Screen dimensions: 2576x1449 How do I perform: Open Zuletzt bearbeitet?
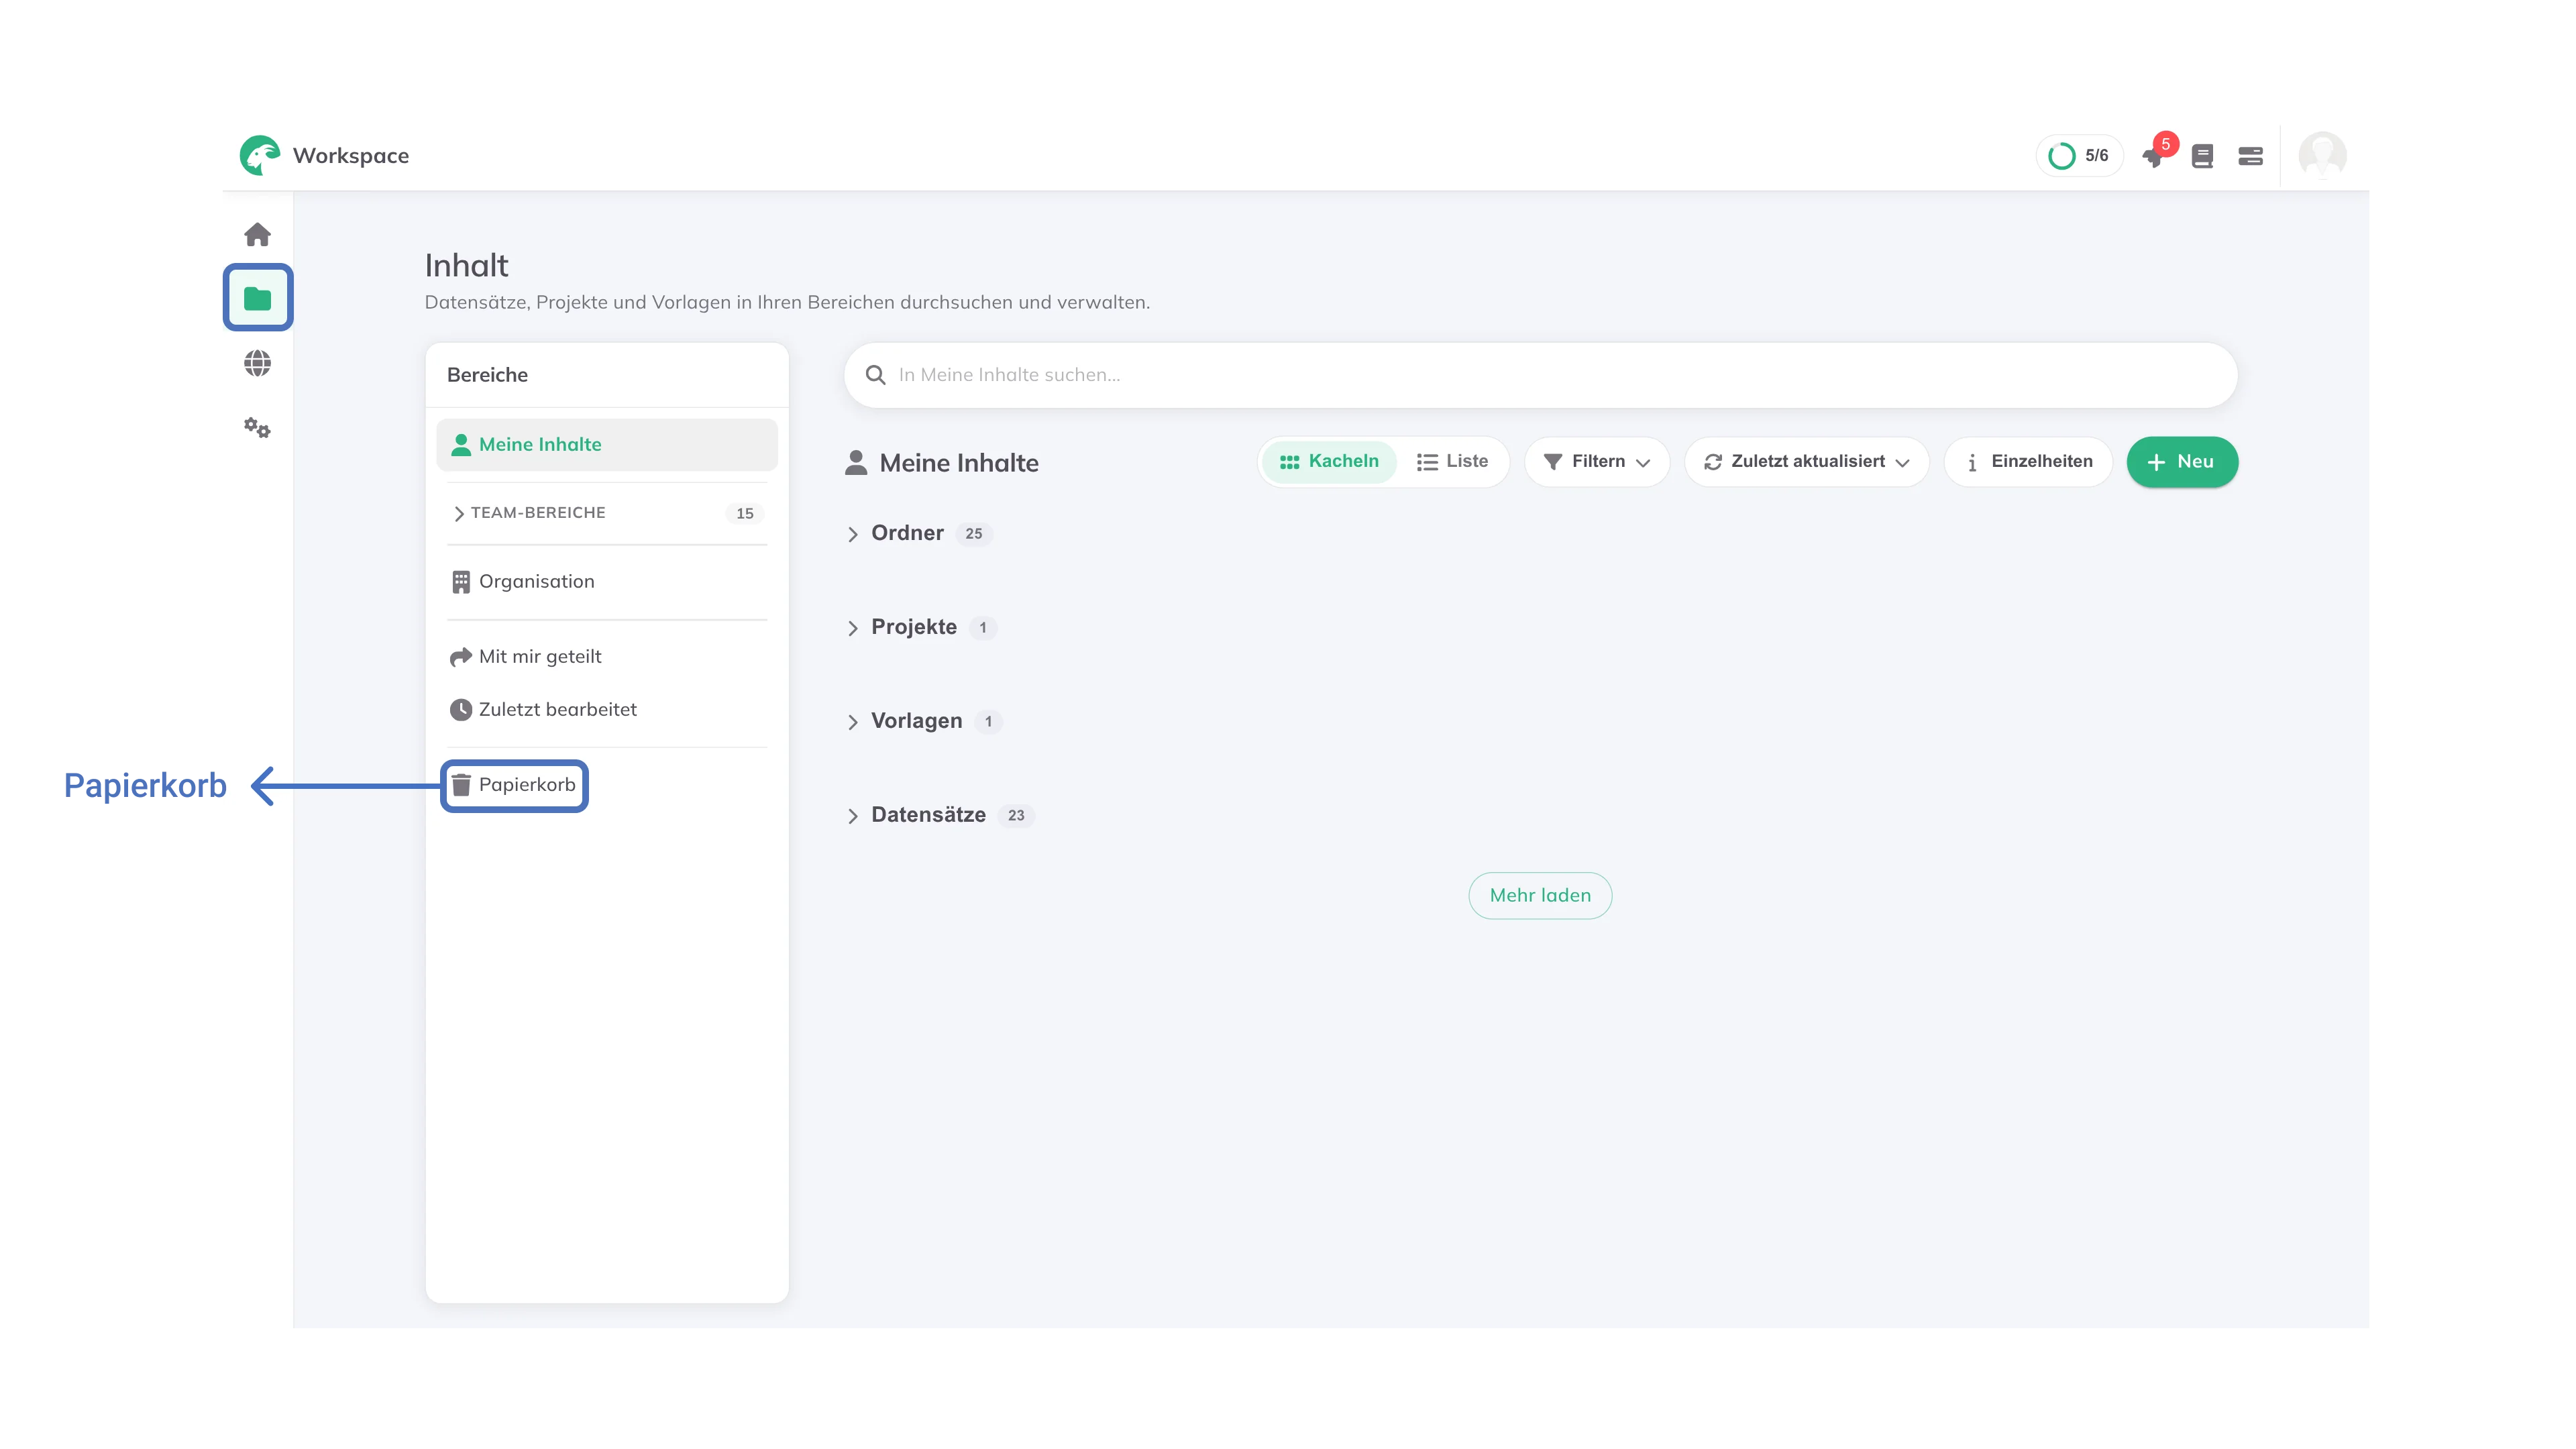607,709
